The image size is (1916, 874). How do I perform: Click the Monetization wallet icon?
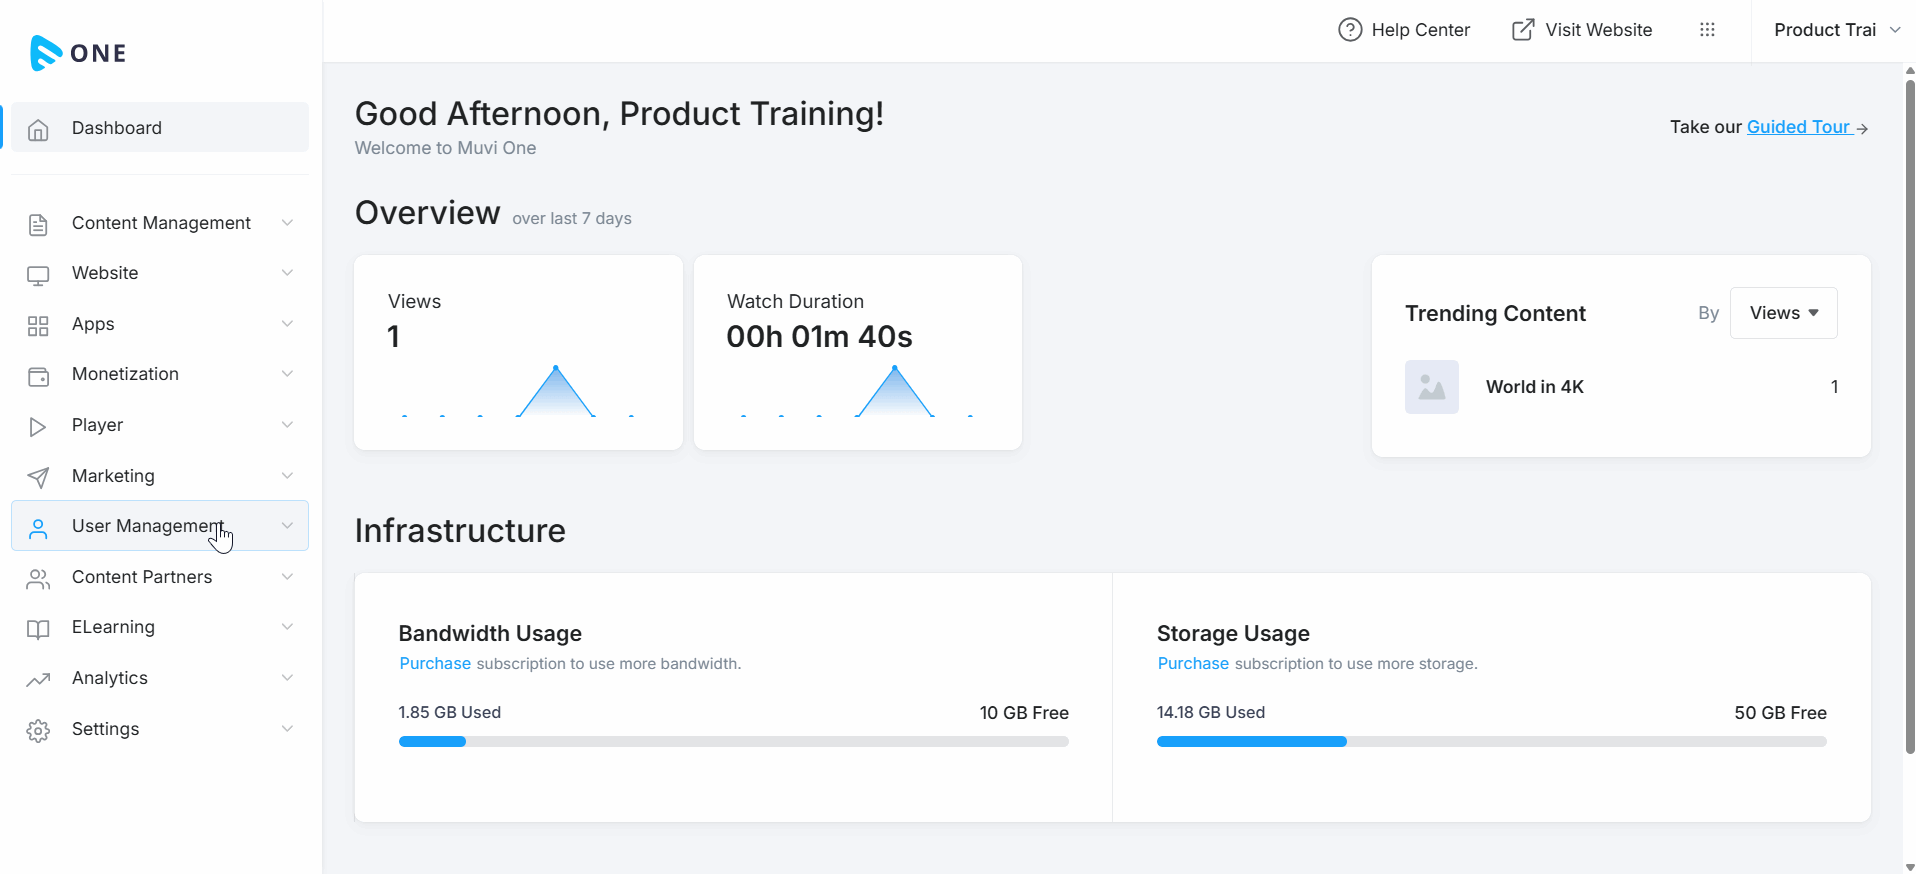pos(38,376)
